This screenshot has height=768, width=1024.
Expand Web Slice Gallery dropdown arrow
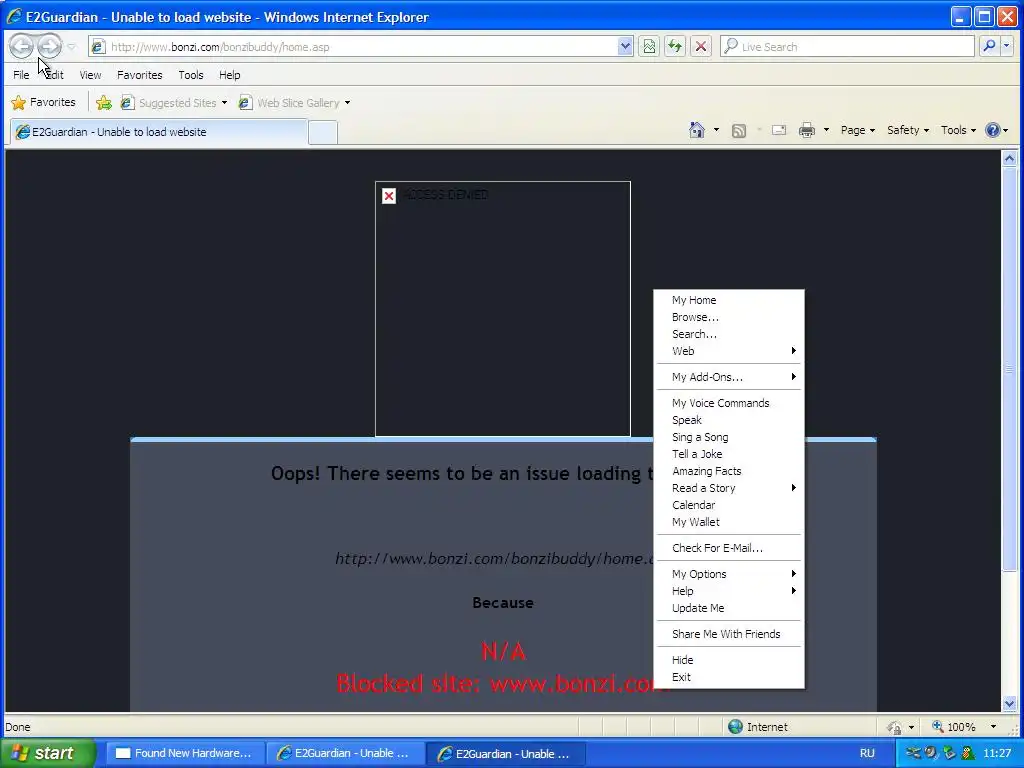coord(347,103)
